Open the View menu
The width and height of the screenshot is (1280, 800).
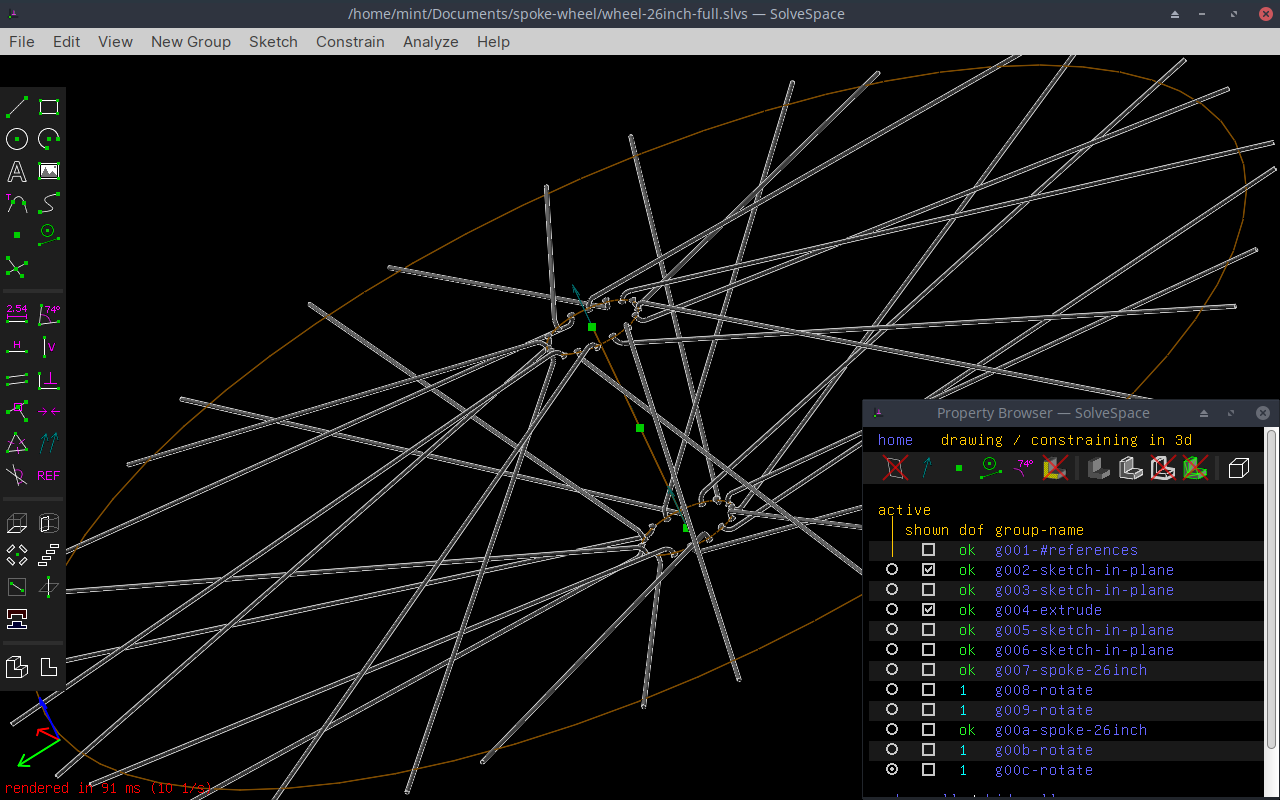point(115,41)
